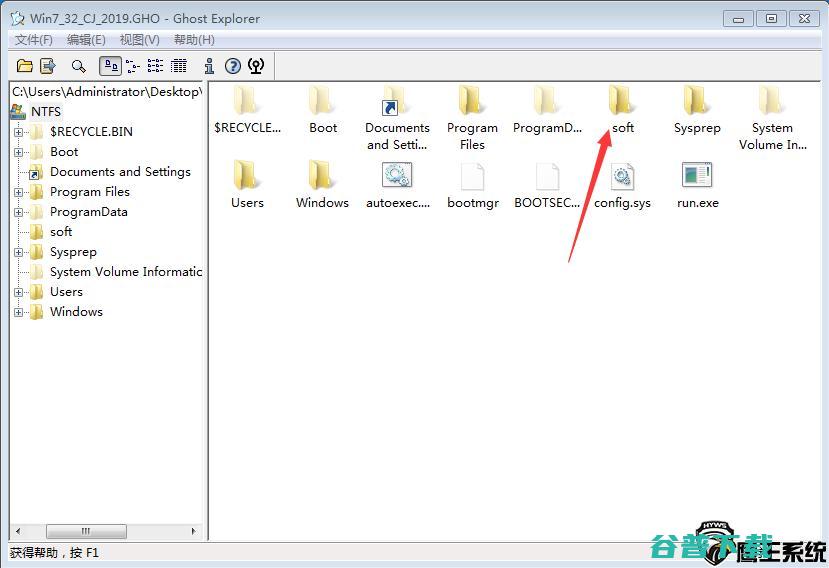This screenshot has height=568, width=829.
Task: Switch to large icons view
Action: [110, 66]
